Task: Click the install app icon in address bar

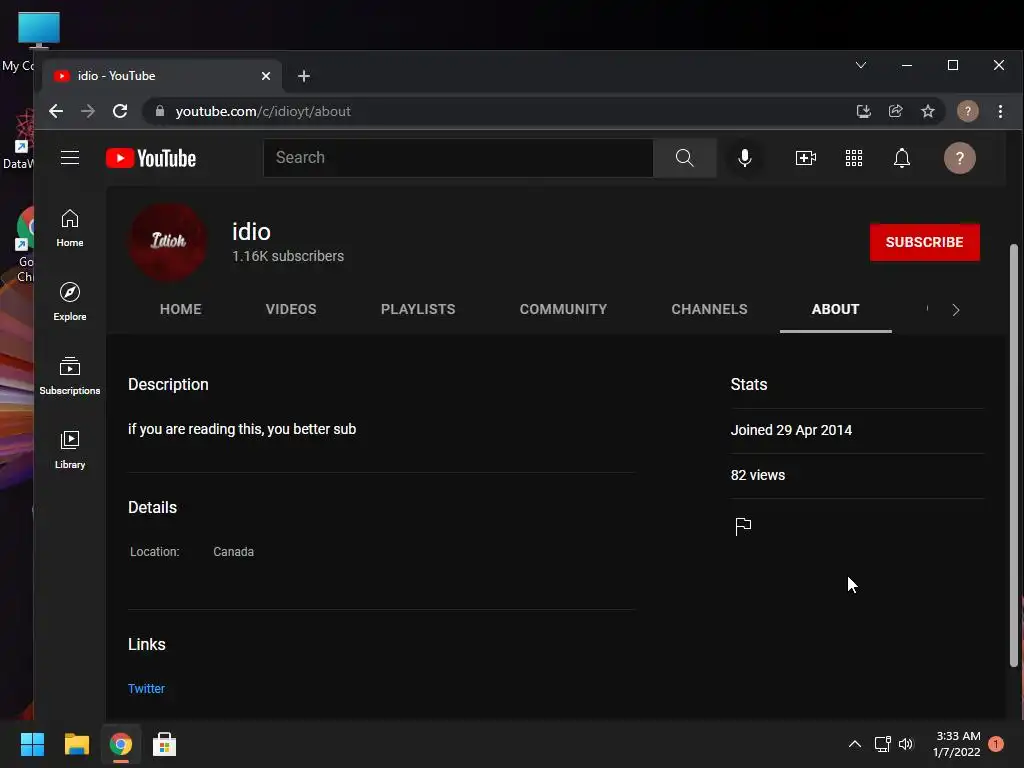Action: click(x=863, y=111)
